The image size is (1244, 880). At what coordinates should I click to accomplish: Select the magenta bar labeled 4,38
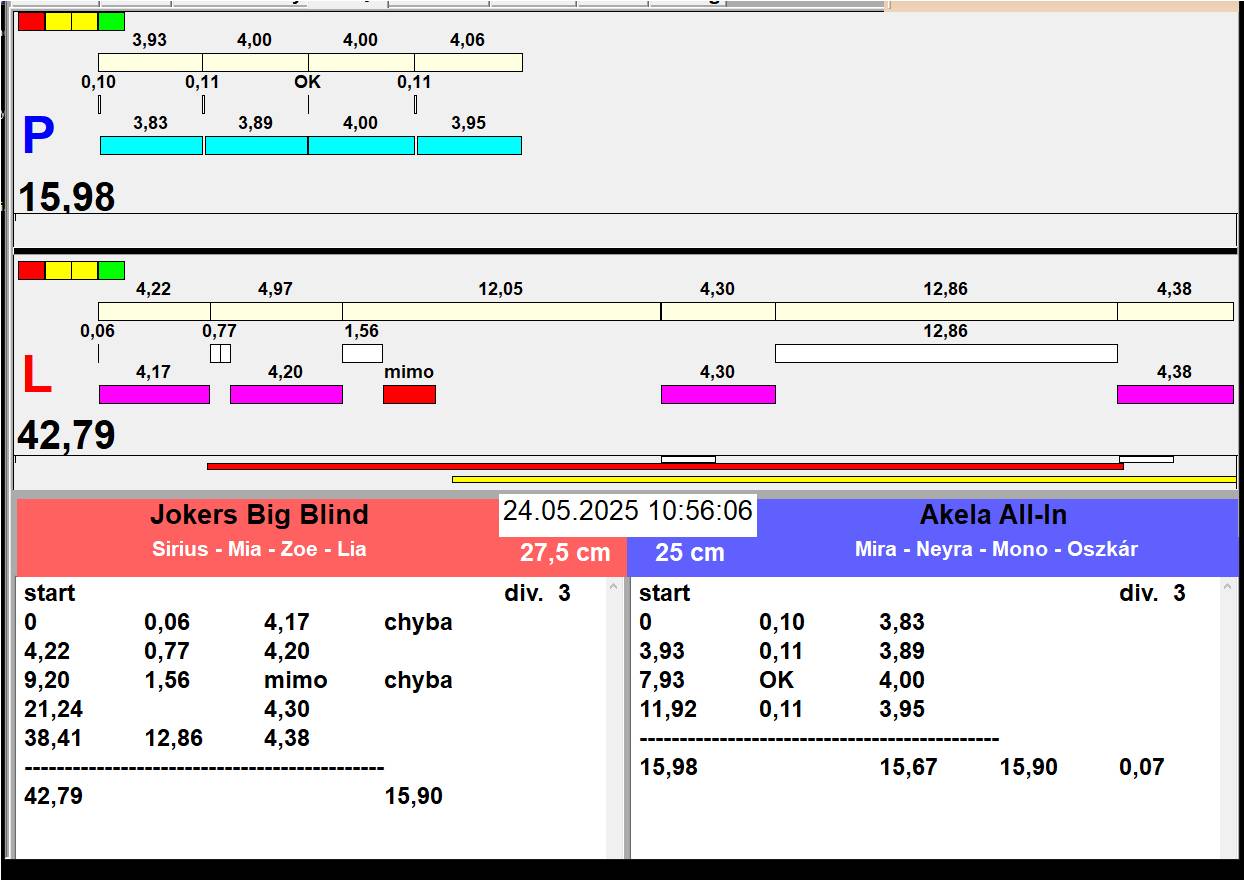point(1175,394)
